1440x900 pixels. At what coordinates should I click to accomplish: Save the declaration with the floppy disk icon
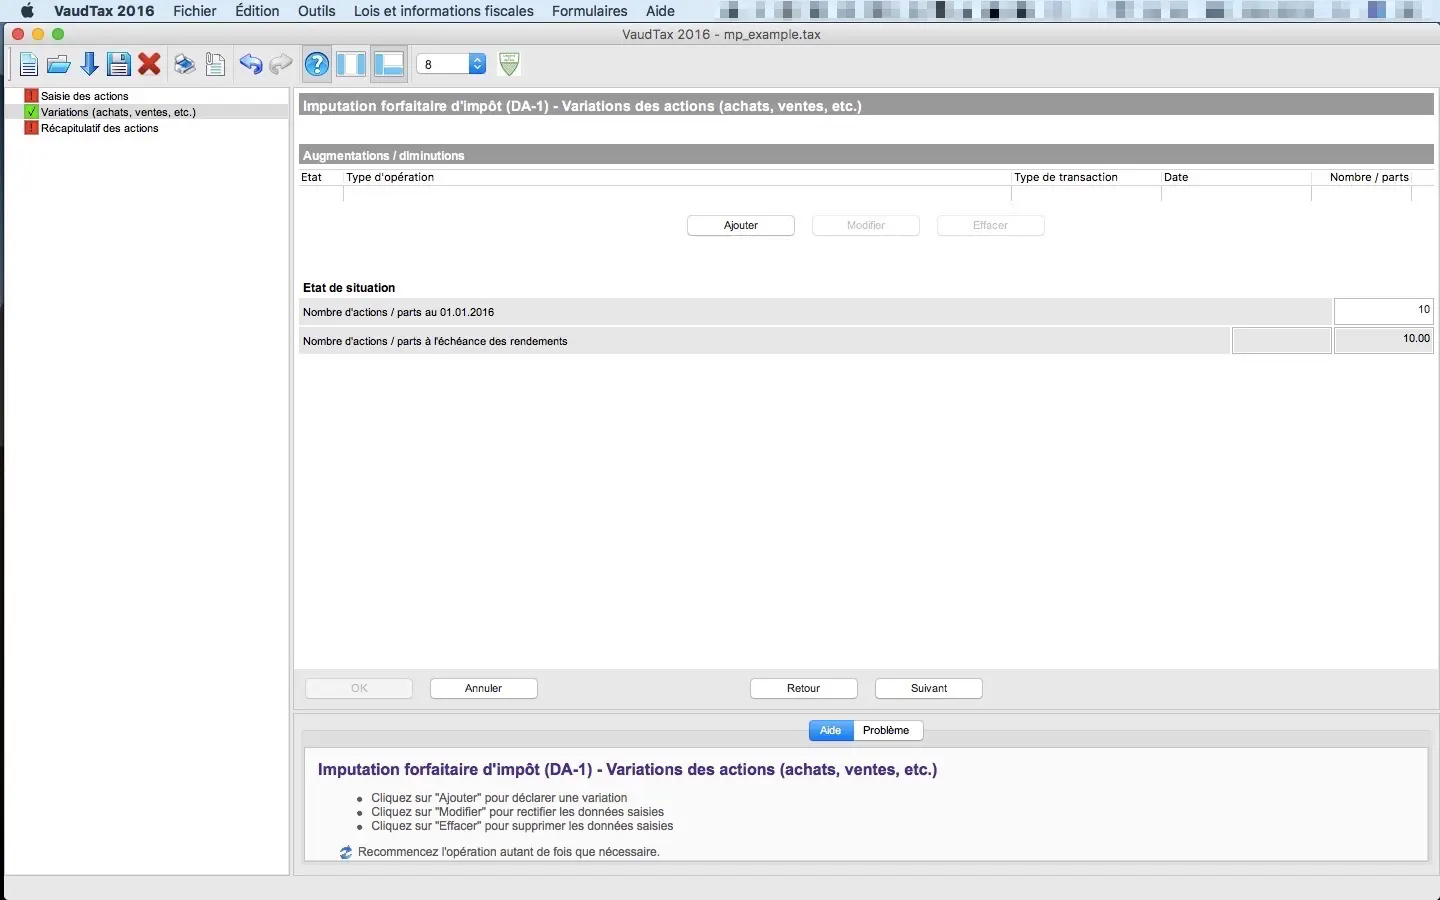(119, 65)
